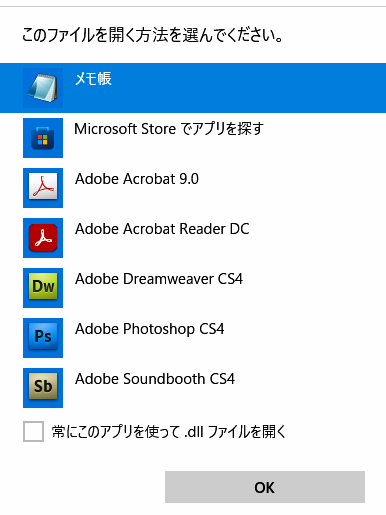Enable the always use this app checkbox

(33, 431)
